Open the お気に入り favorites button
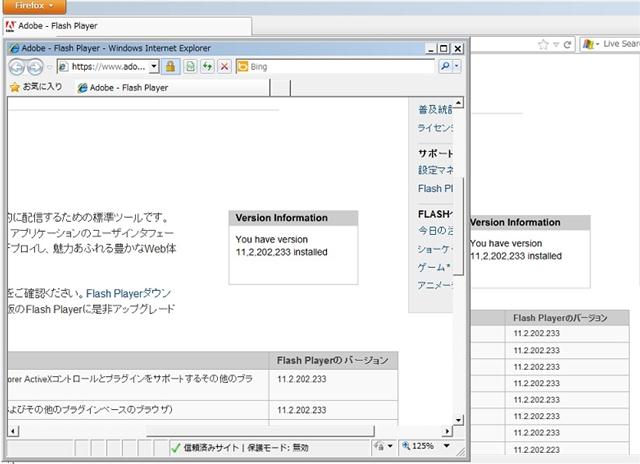 point(36,87)
